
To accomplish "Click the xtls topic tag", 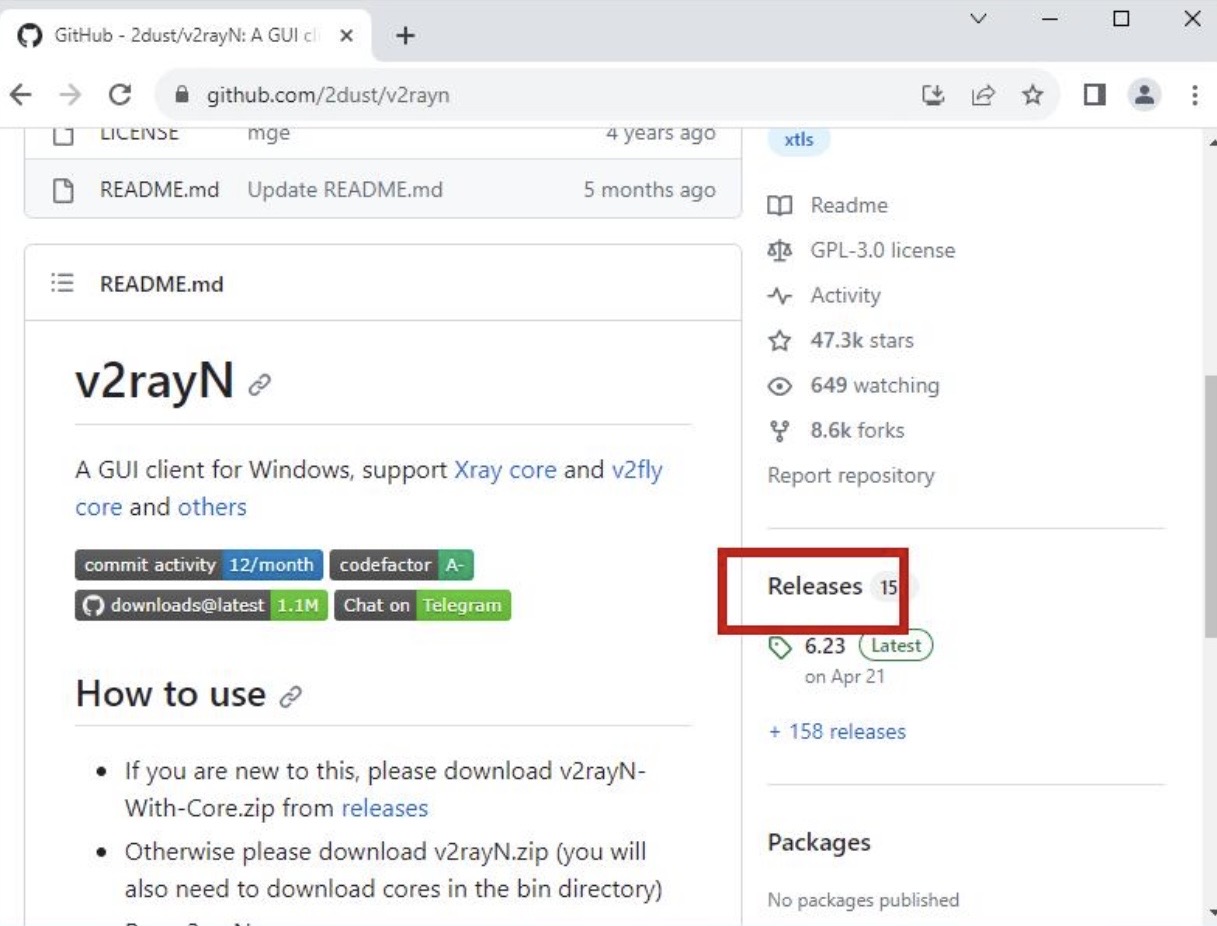I will (x=799, y=140).
